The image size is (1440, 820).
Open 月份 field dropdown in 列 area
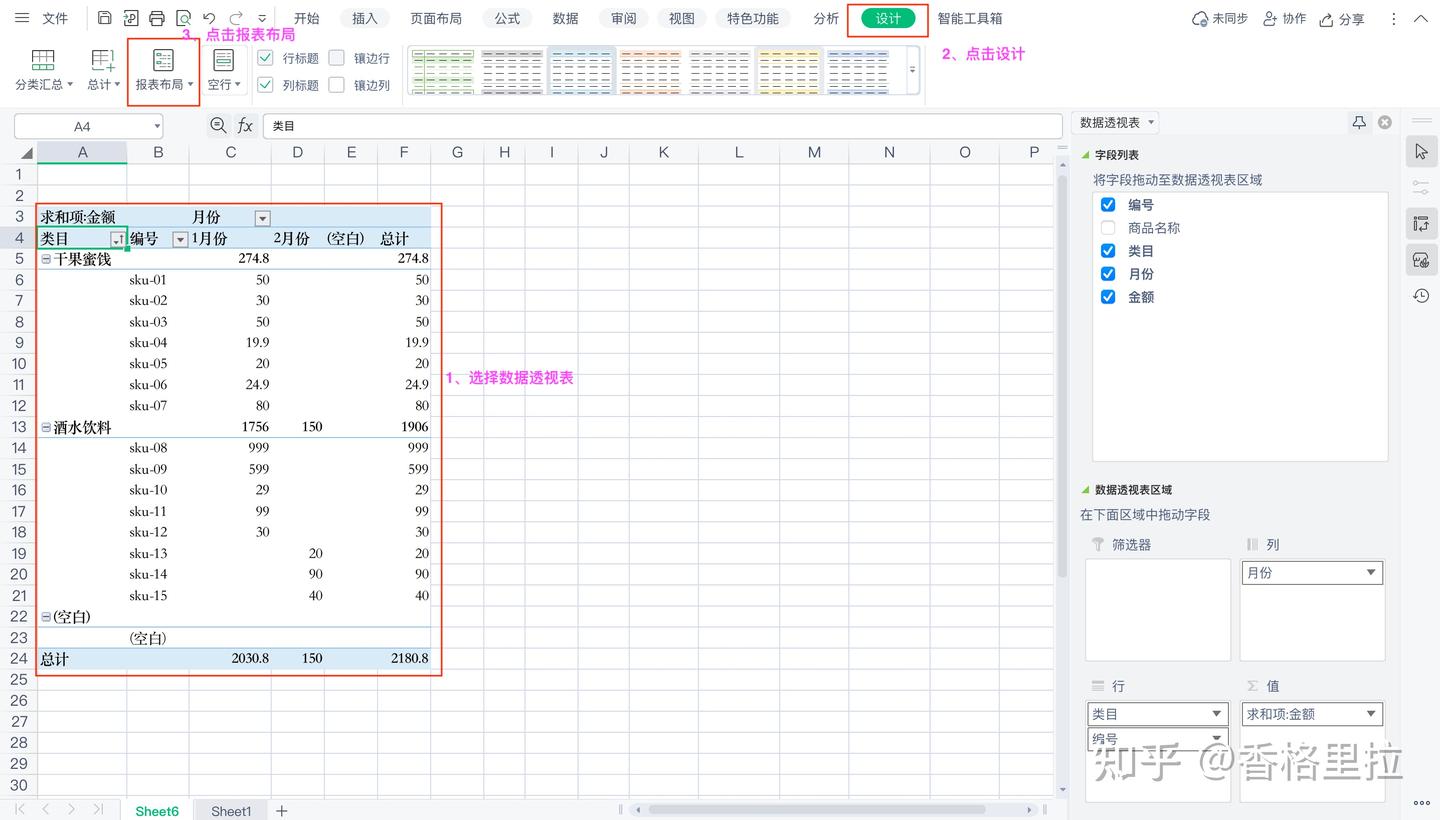[1371, 573]
